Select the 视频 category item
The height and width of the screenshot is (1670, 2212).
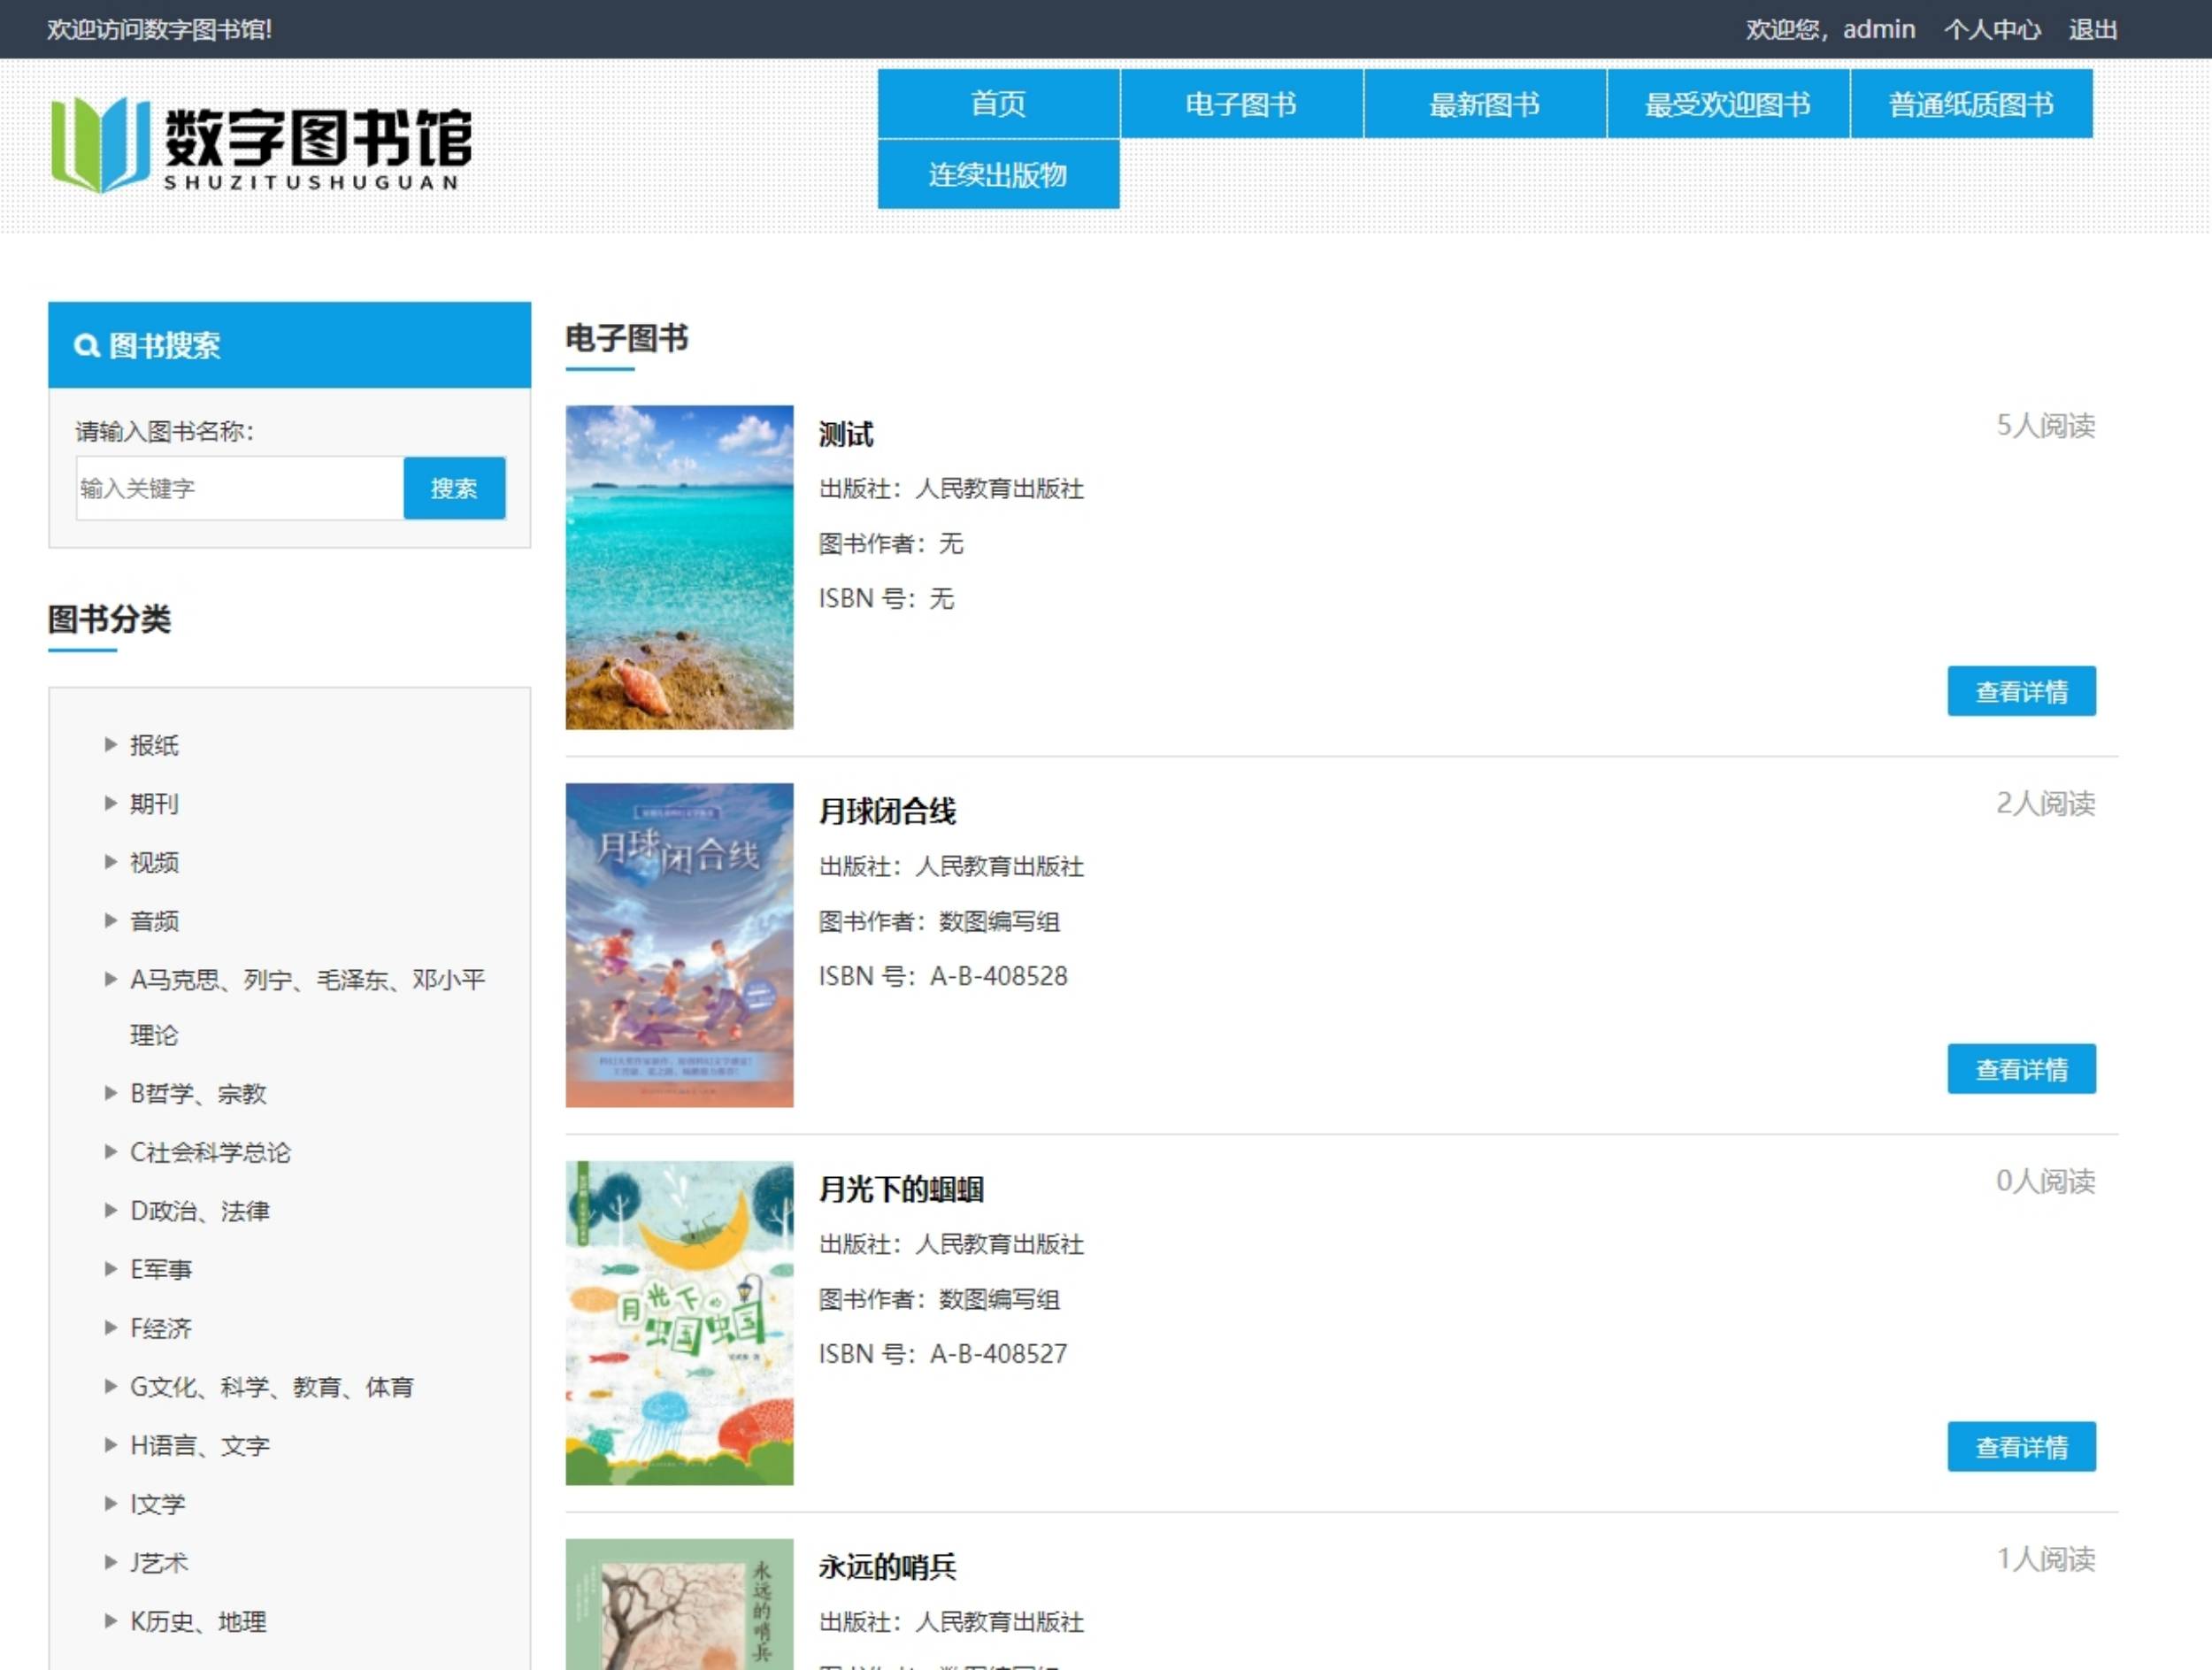155,862
